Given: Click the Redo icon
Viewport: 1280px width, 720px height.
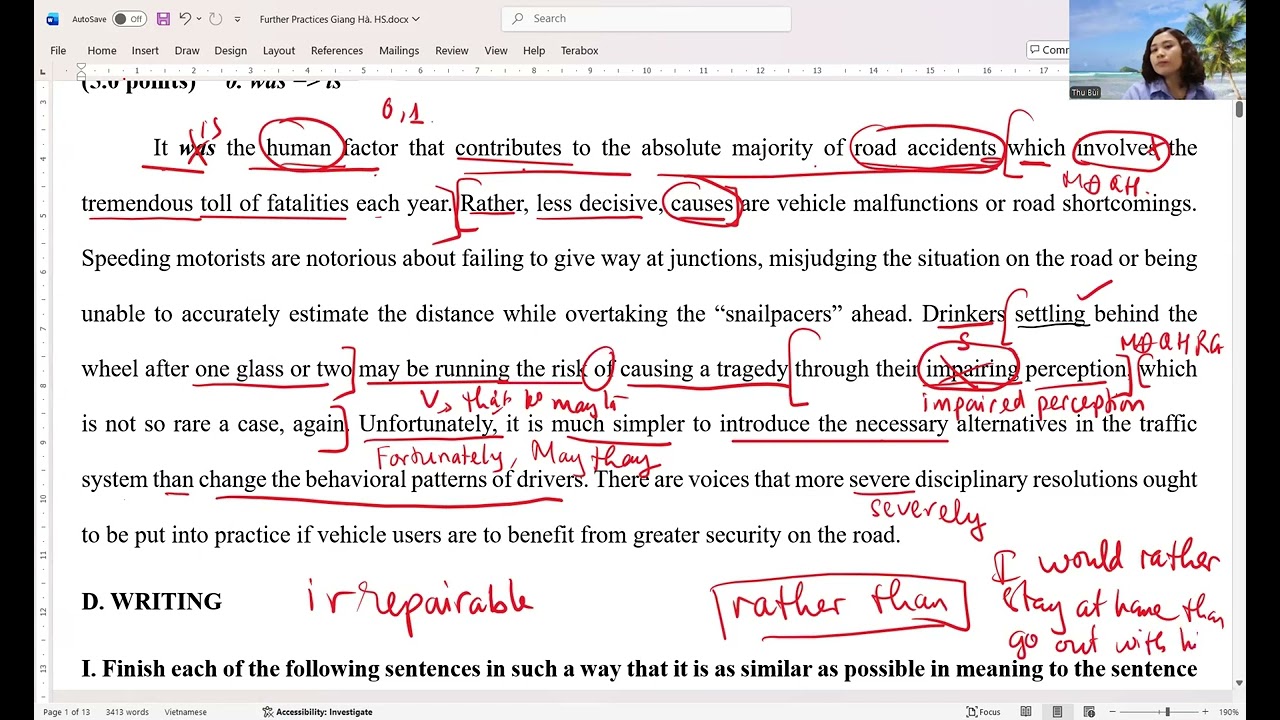Looking at the screenshot, I should click(215, 19).
